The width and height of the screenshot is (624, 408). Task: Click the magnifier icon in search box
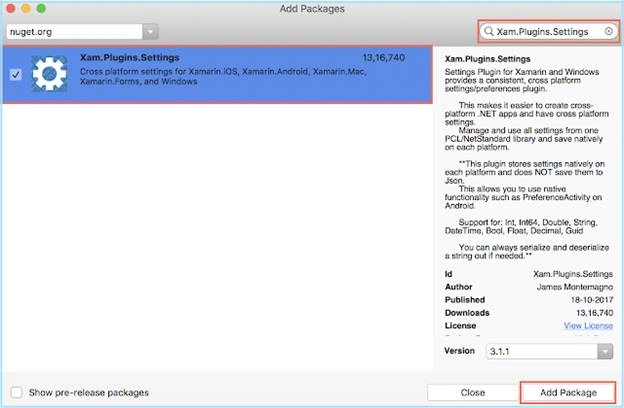coord(489,31)
